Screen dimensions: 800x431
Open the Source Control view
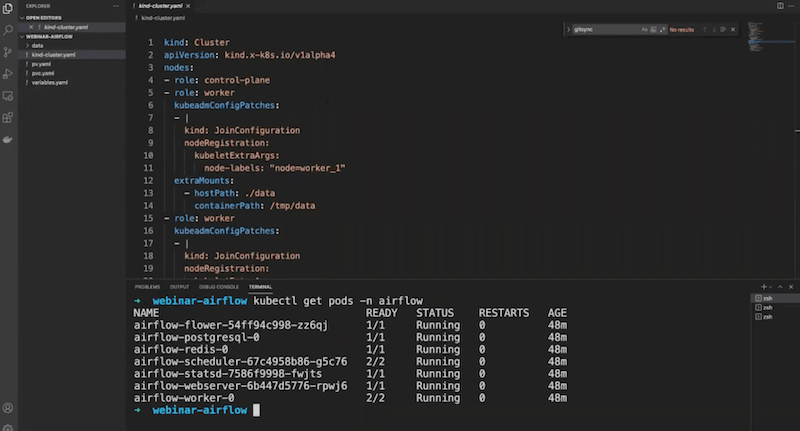coord(8,52)
